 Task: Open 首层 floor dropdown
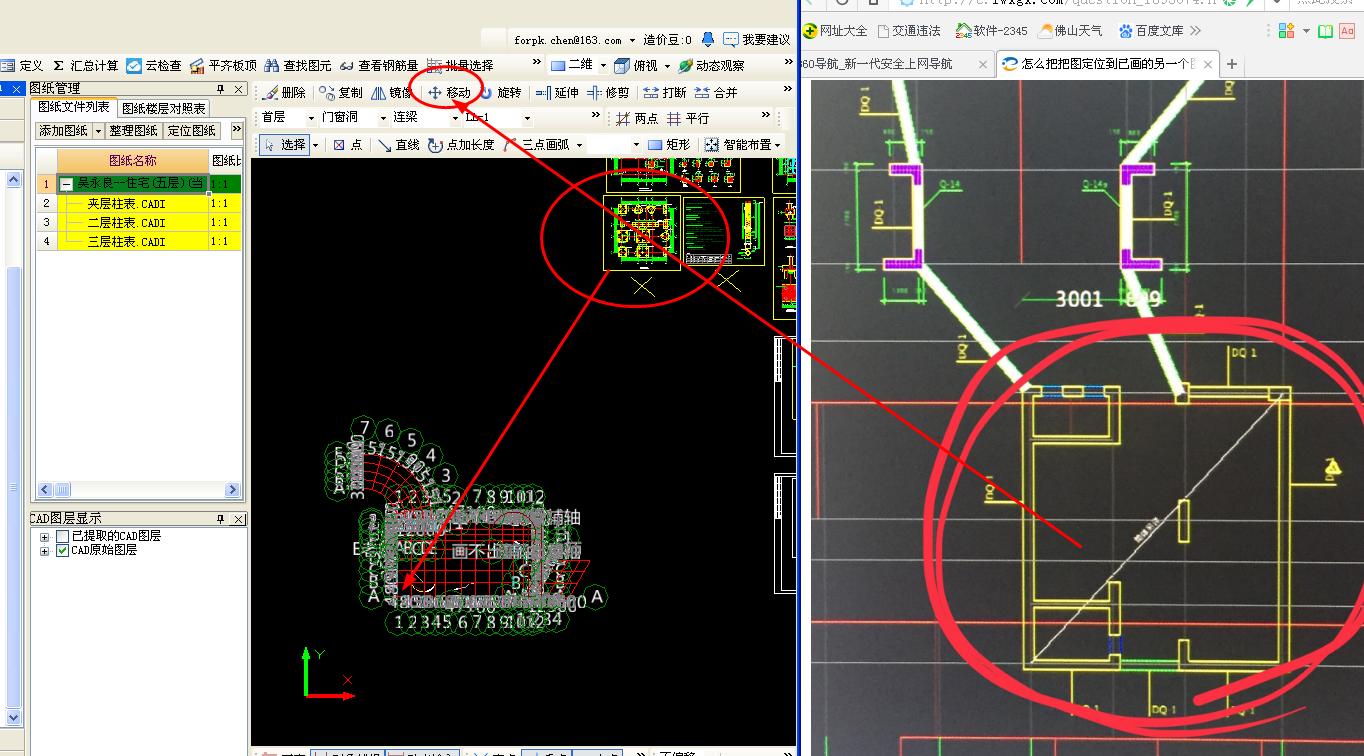(311, 118)
